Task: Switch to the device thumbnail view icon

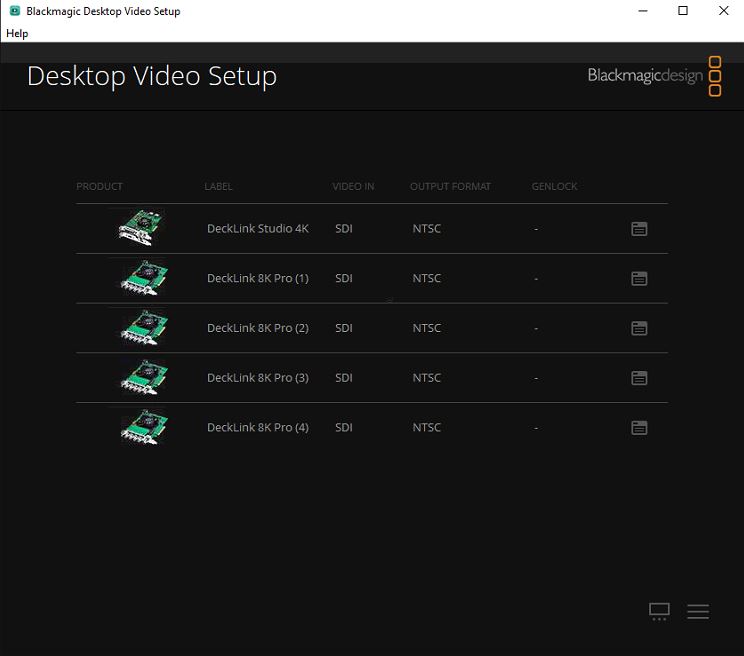Action: 659,611
